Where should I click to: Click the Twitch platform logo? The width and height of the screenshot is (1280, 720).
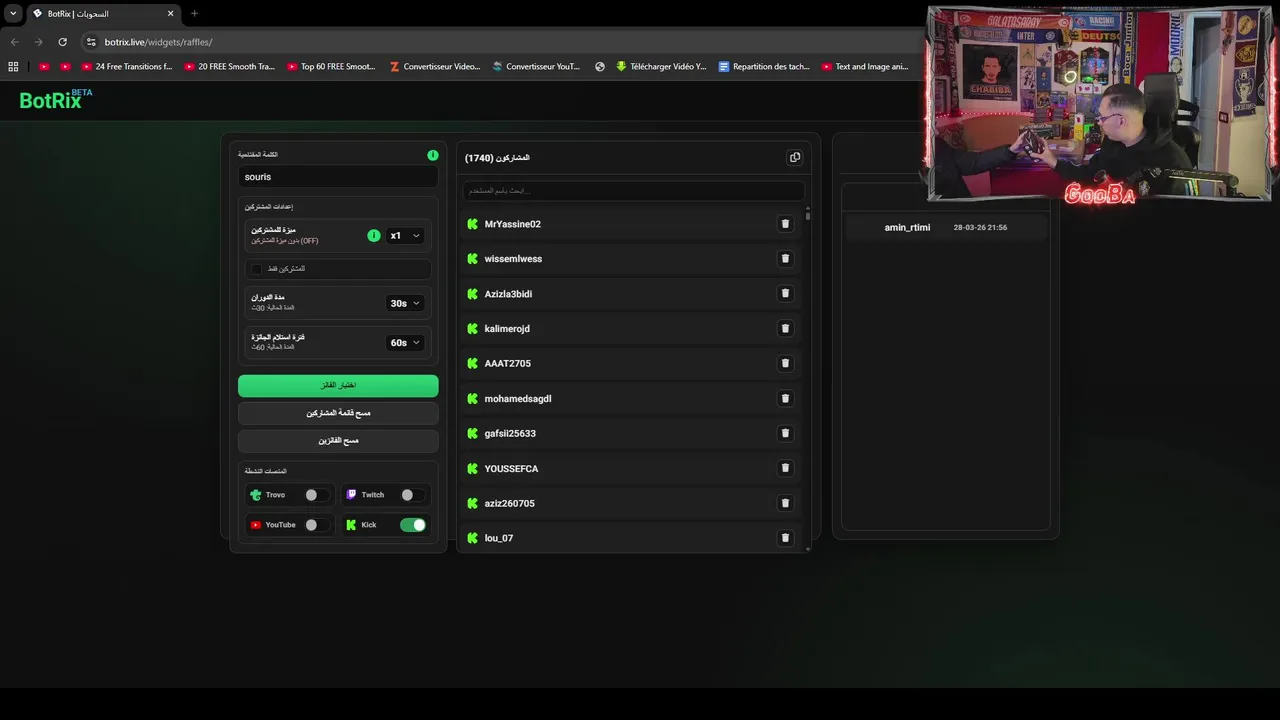point(351,495)
